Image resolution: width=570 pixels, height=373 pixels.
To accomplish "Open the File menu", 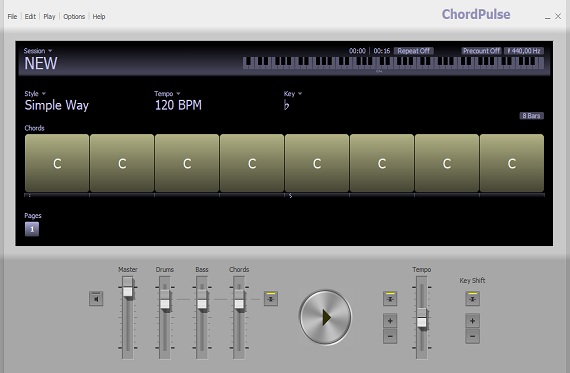I will (12, 16).
